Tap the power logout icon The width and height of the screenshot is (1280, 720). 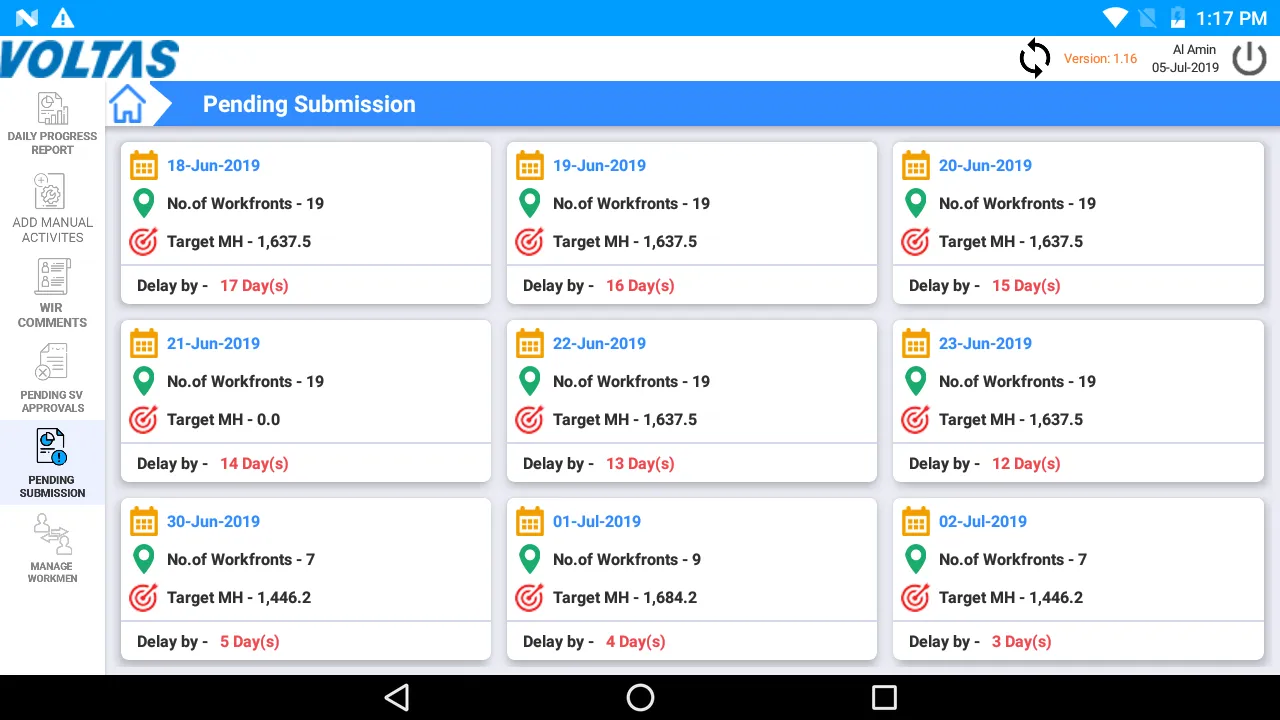click(x=1249, y=59)
